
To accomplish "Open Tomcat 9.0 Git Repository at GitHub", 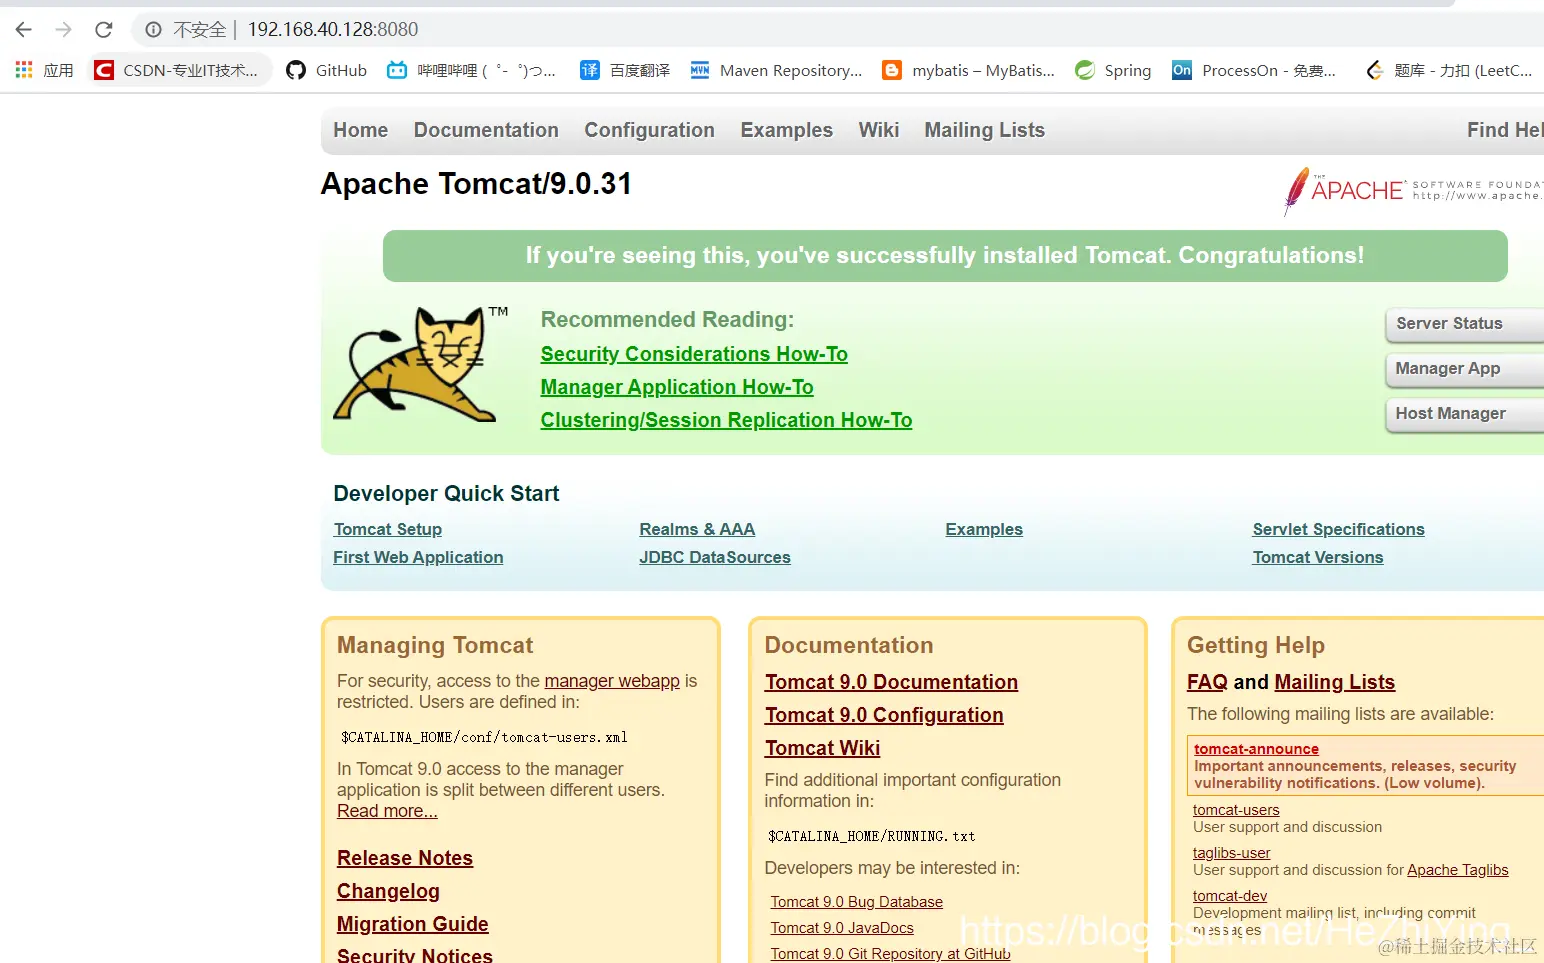I will click(x=890, y=954).
